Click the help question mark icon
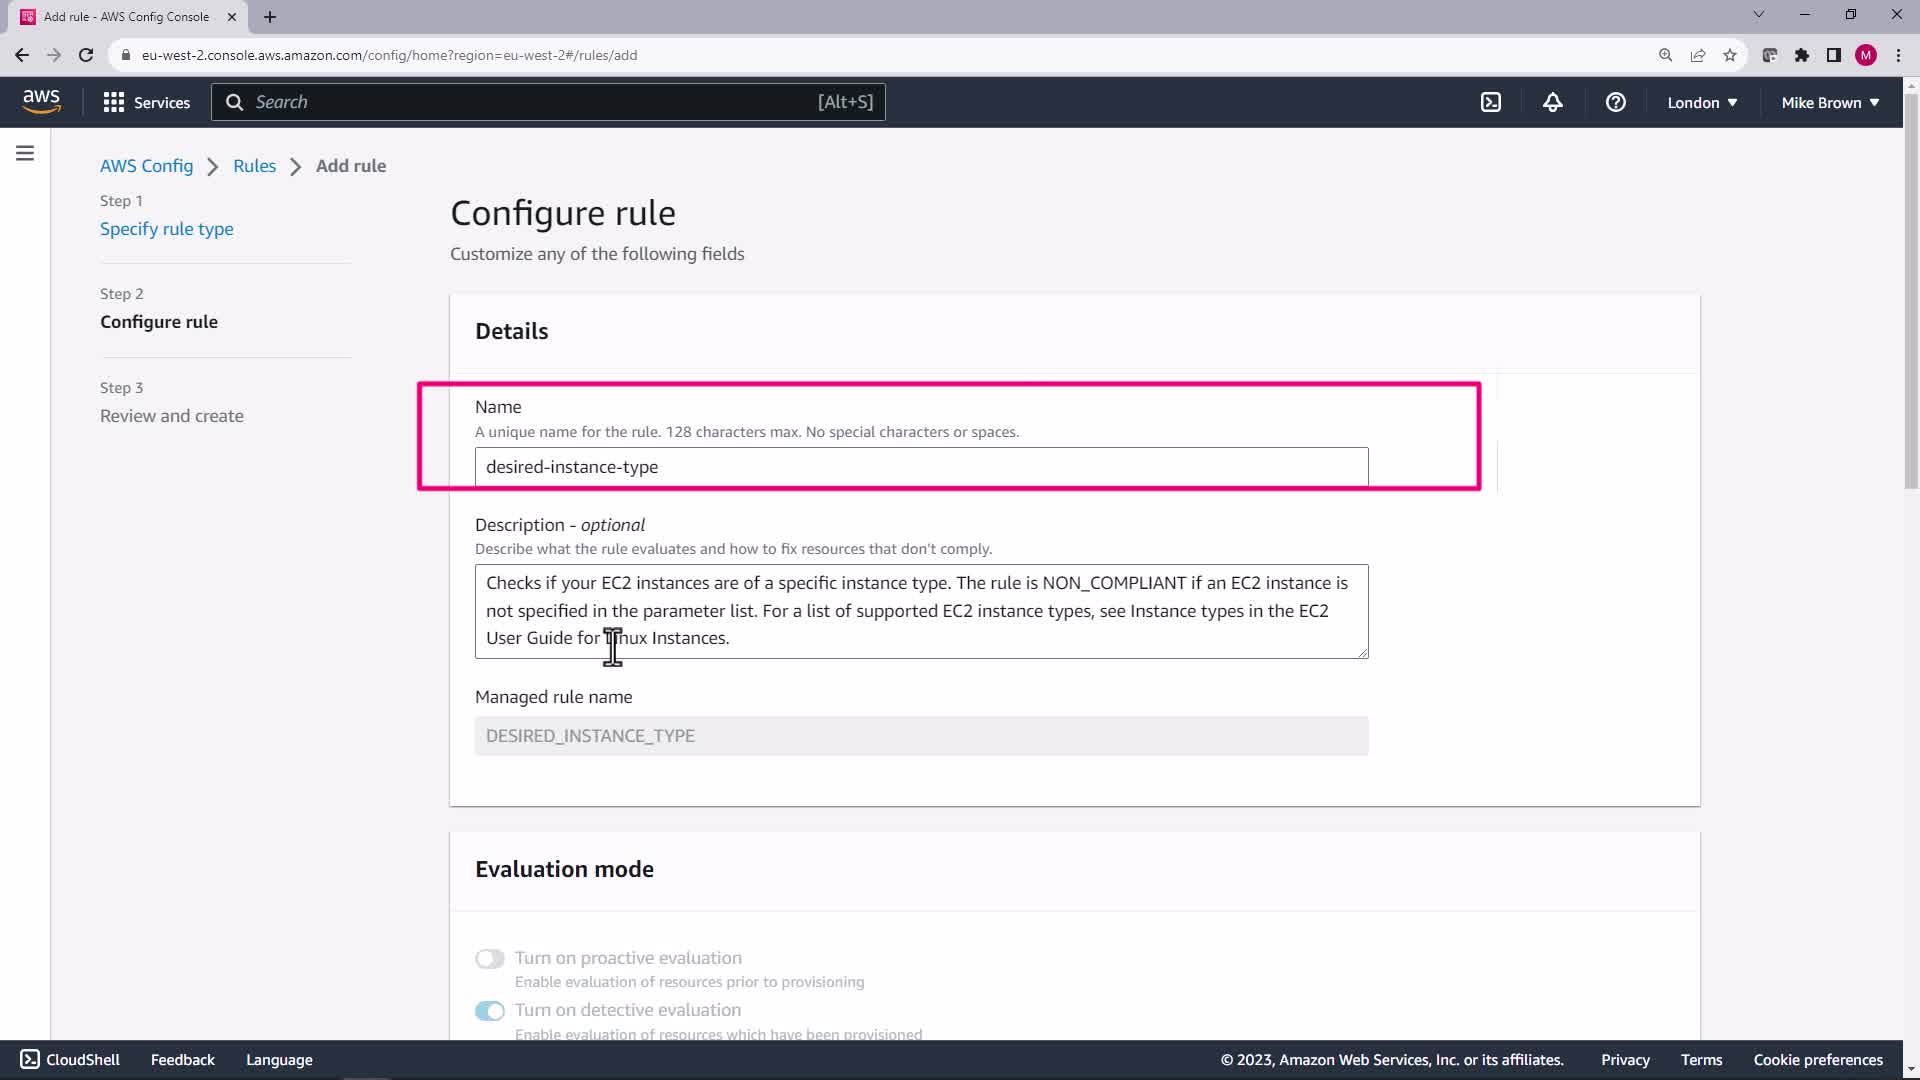1920x1080 pixels. pos(1615,103)
